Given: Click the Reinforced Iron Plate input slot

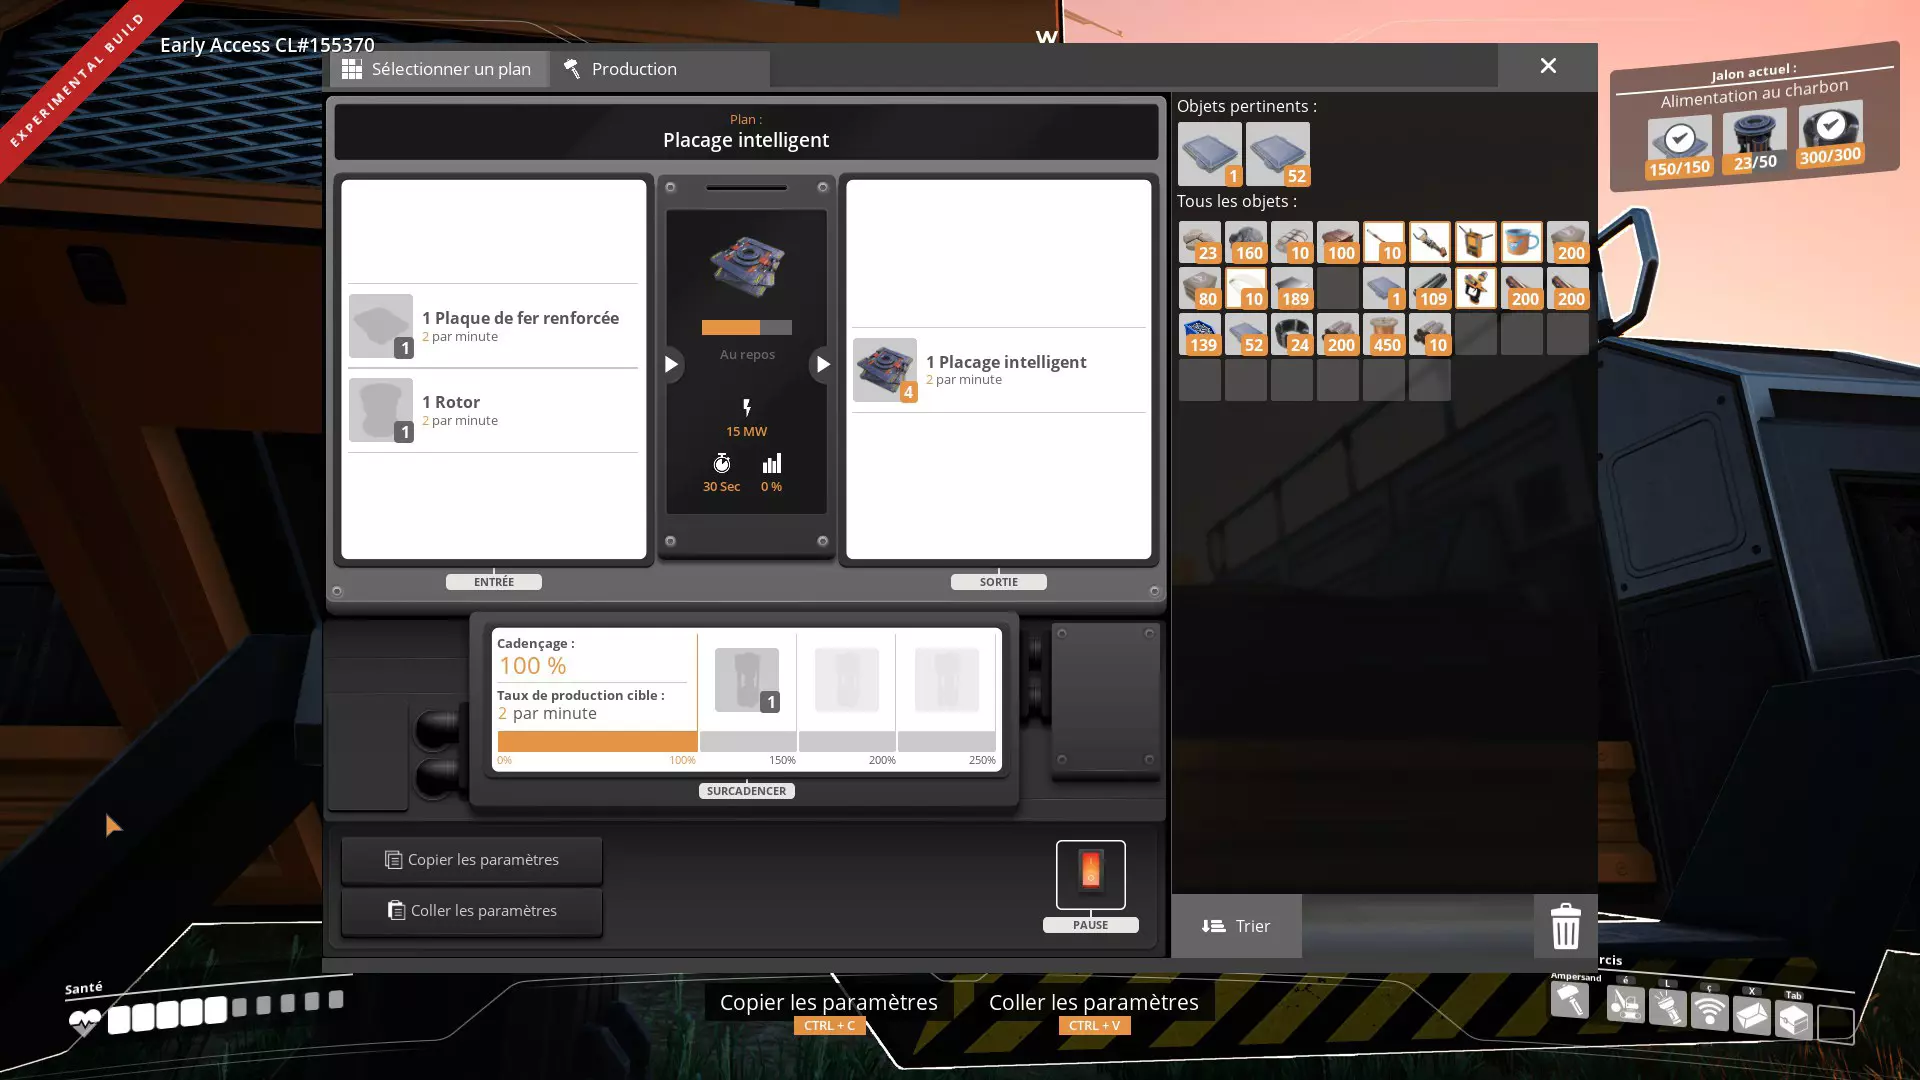Looking at the screenshot, I should coord(381,326).
